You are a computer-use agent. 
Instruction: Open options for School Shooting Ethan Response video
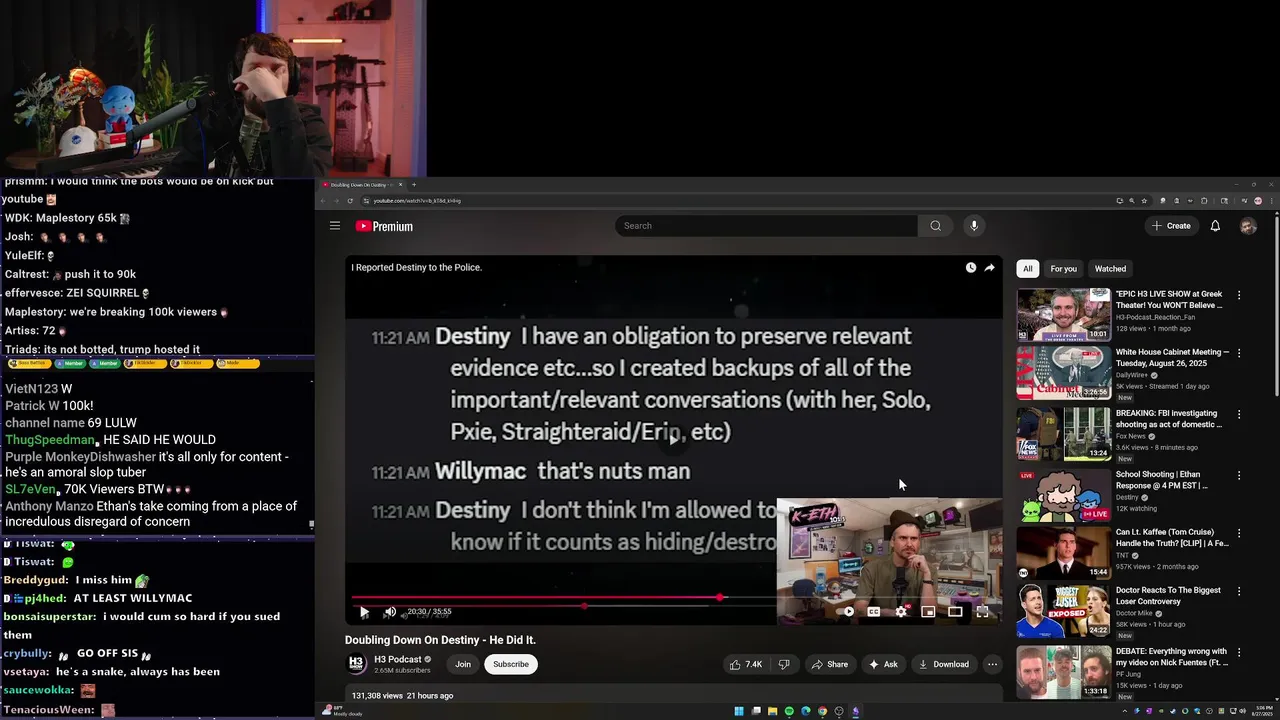(x=1239, y=475)
